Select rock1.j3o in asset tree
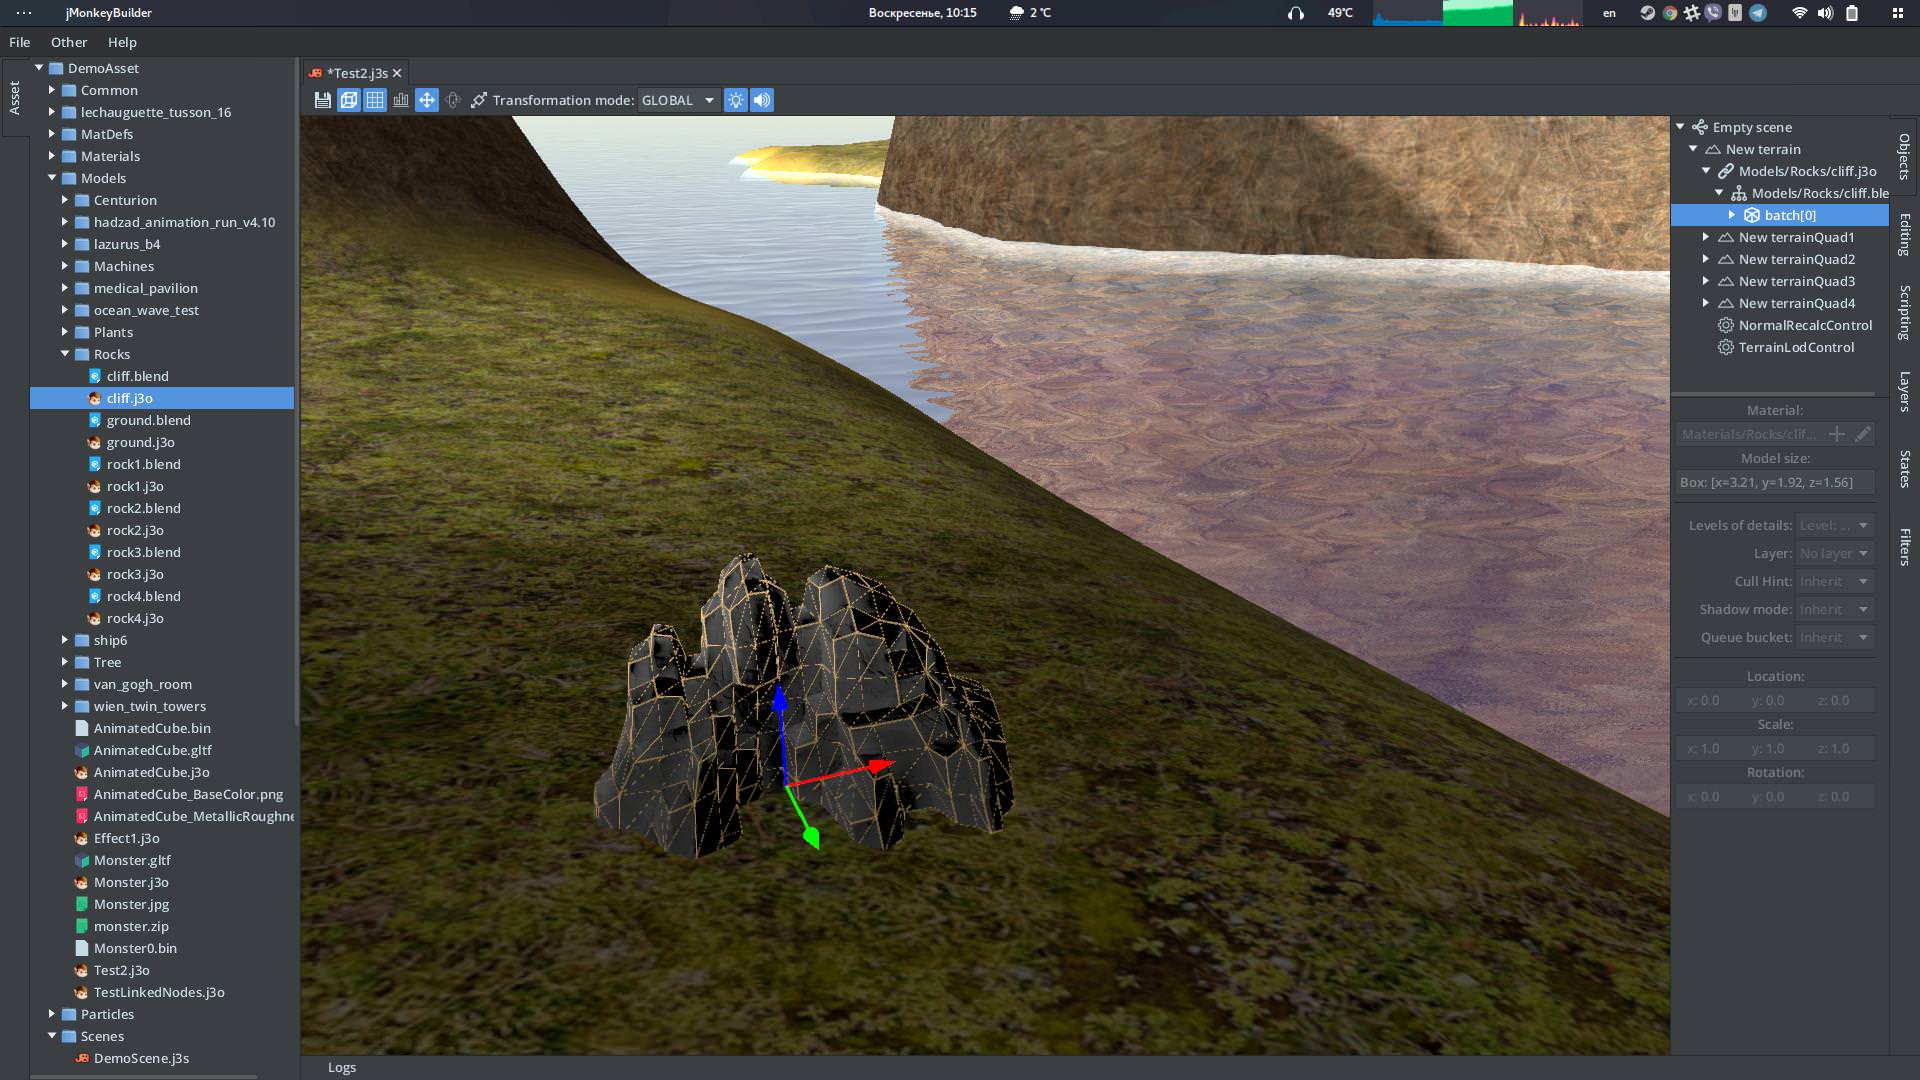The image size is (1920, 1080). [x=135, y=486]
